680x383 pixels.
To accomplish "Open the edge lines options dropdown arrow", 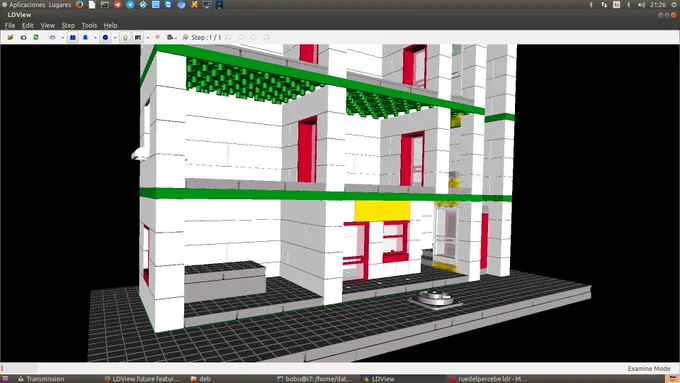I will pyautogui.click(x=95, y=38).
